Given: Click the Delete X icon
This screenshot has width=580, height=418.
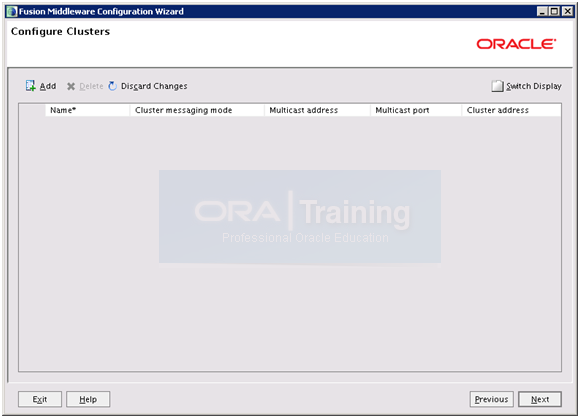Looking at the screenshot, I should click(71, 86).
